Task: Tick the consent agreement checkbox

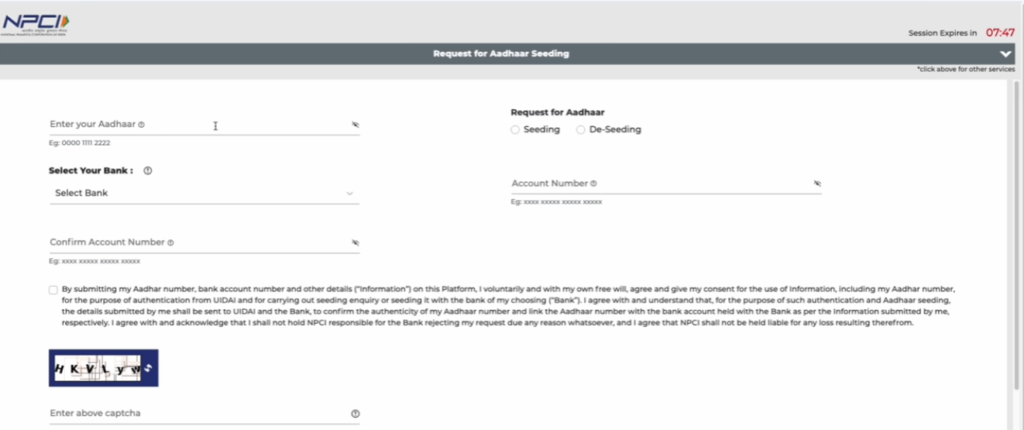Action: click(53, 290)
